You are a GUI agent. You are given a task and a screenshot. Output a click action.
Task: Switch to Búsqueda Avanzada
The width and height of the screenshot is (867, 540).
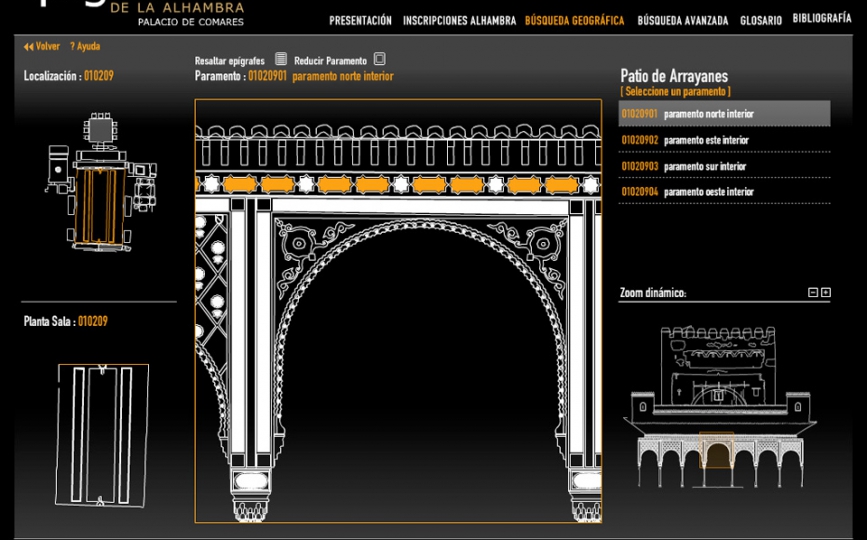pyautogui.click(x=682, y=20)
